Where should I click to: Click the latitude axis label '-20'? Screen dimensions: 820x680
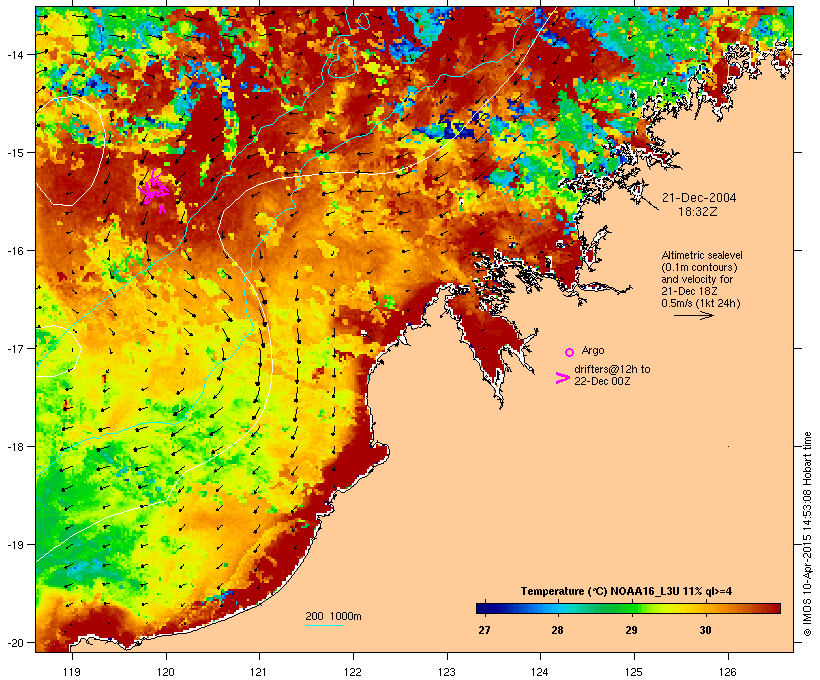(x=14, y=643)
